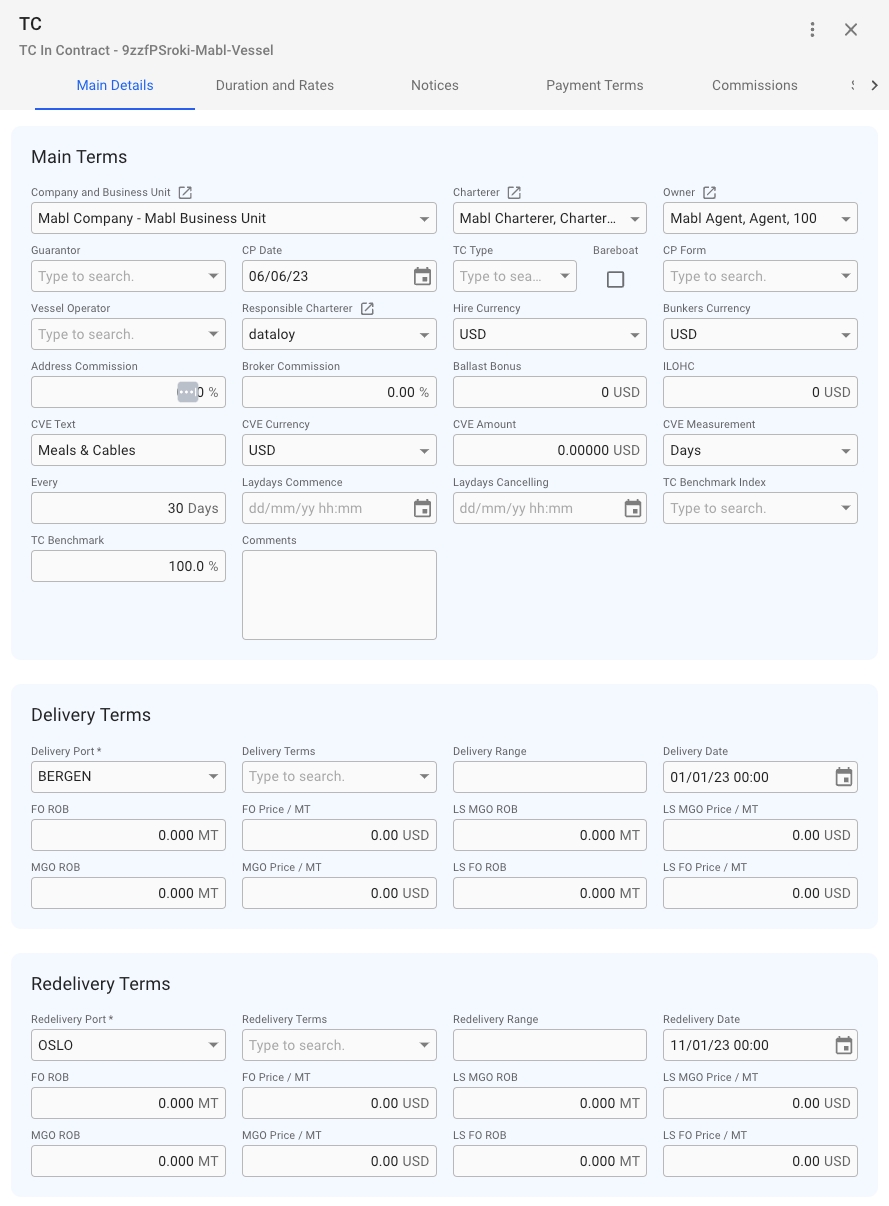Open Responsible Charterer external link icon
The image size is (889, 1206).
point(367,308)
